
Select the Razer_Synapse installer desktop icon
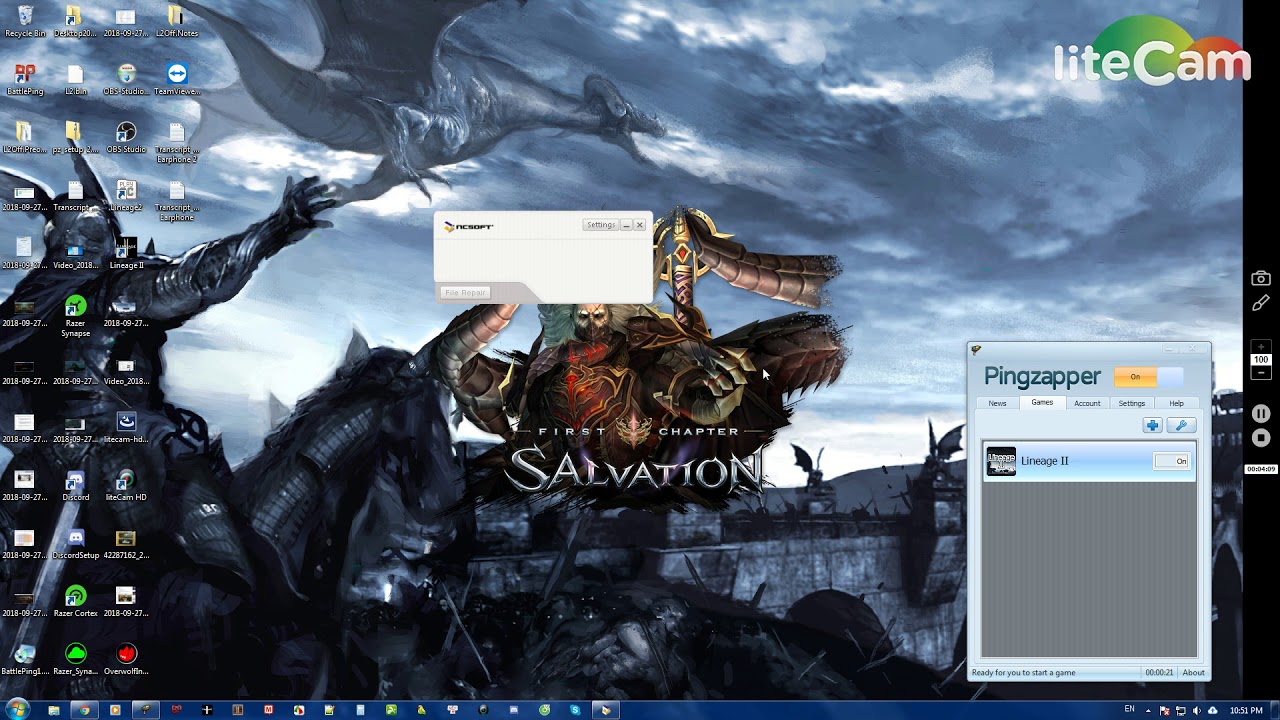75,660
